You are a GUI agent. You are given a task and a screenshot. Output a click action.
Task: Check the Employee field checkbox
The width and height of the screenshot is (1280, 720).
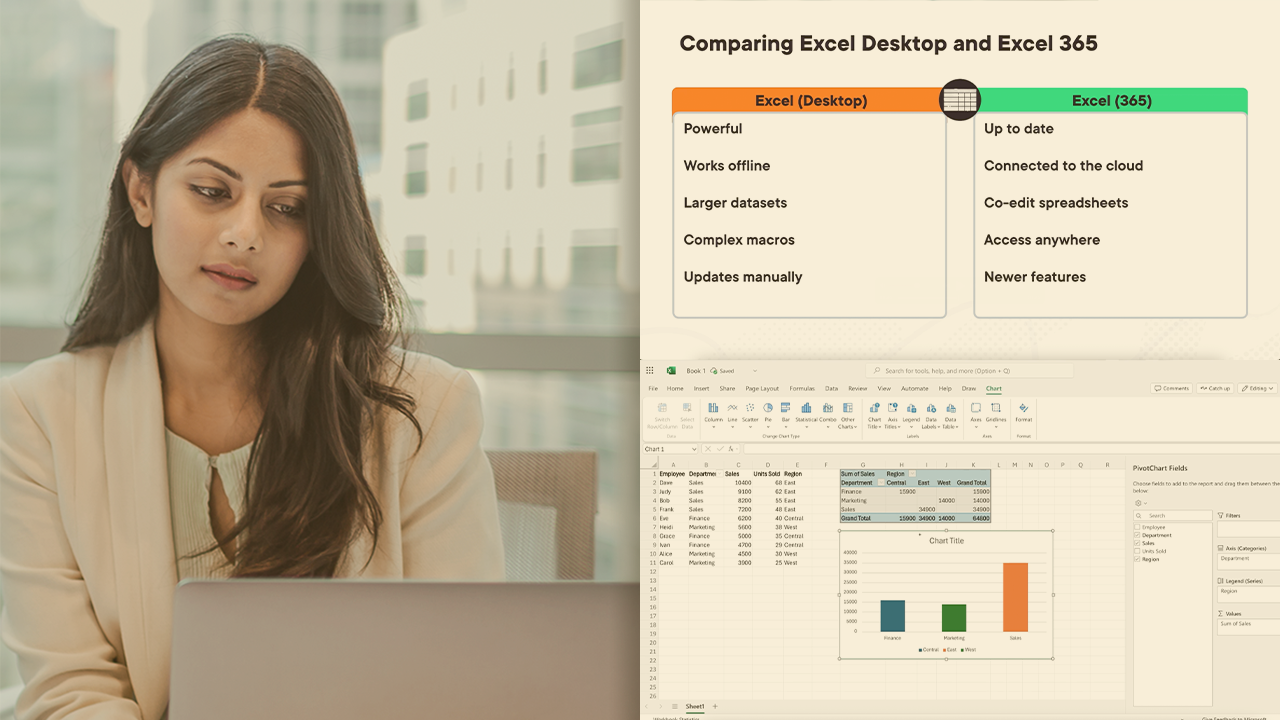[1138, 527]
